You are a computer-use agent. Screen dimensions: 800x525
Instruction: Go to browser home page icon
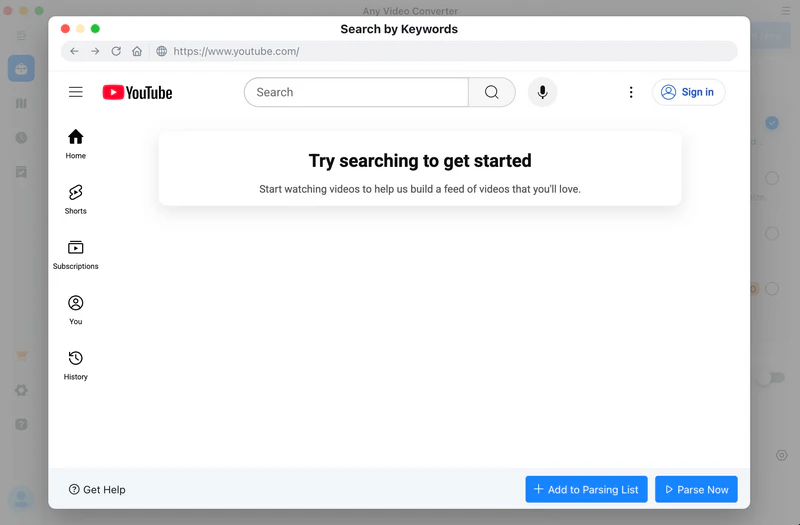(x=137, y=51)
